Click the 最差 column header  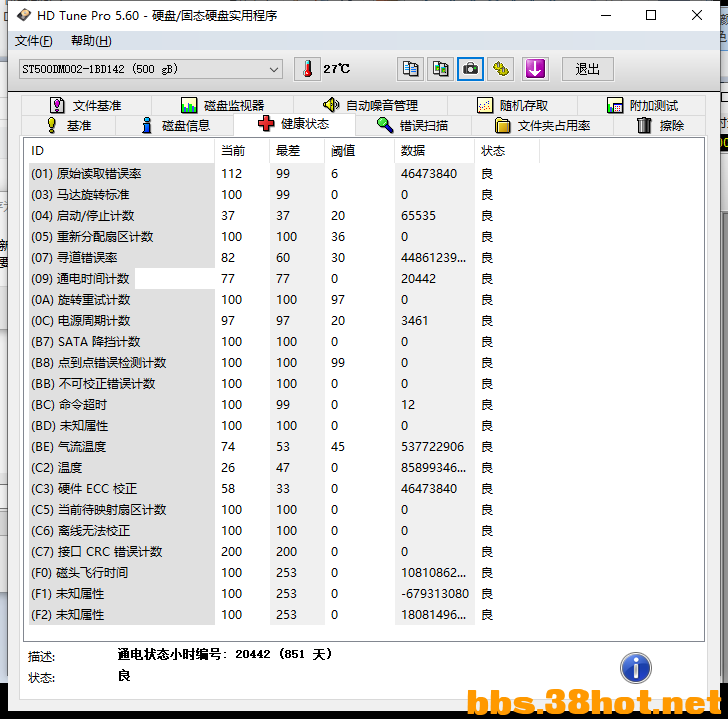[297, 151]
